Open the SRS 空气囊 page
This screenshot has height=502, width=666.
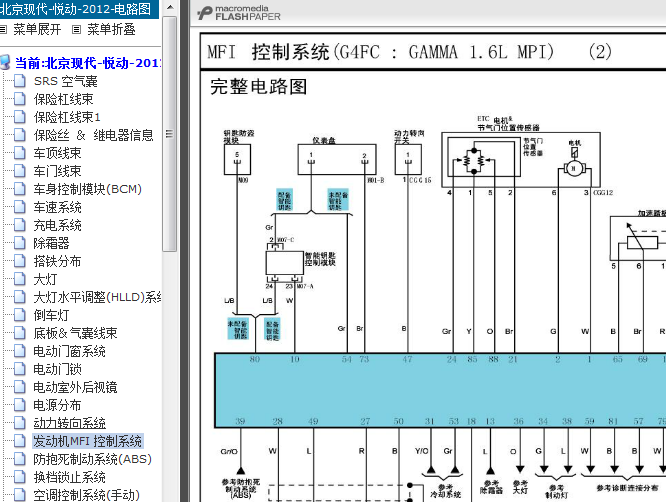tap(66, 81)
